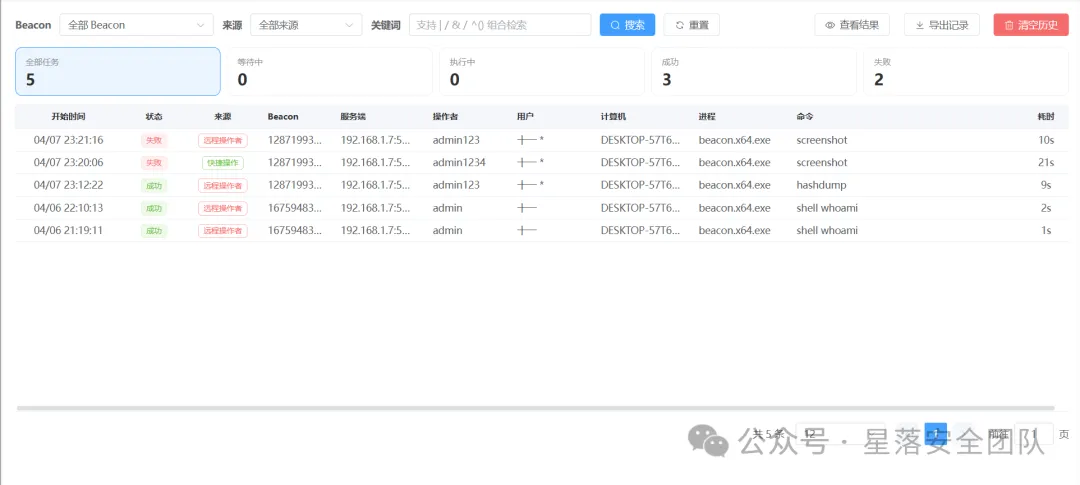Image resolution: width=1080 pixels, height=485 pixels.
Task: Click the 操作者 column header
Action: click(x=446, y=116)
